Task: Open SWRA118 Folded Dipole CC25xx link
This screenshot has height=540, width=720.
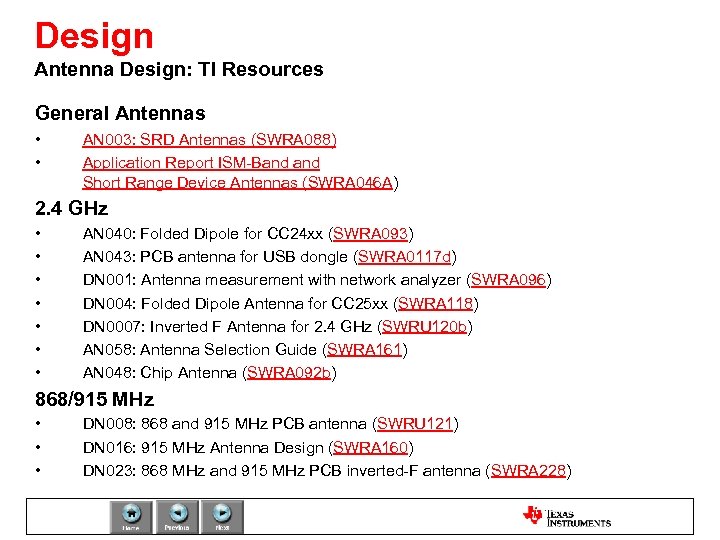Action: (x=435, y=304)
